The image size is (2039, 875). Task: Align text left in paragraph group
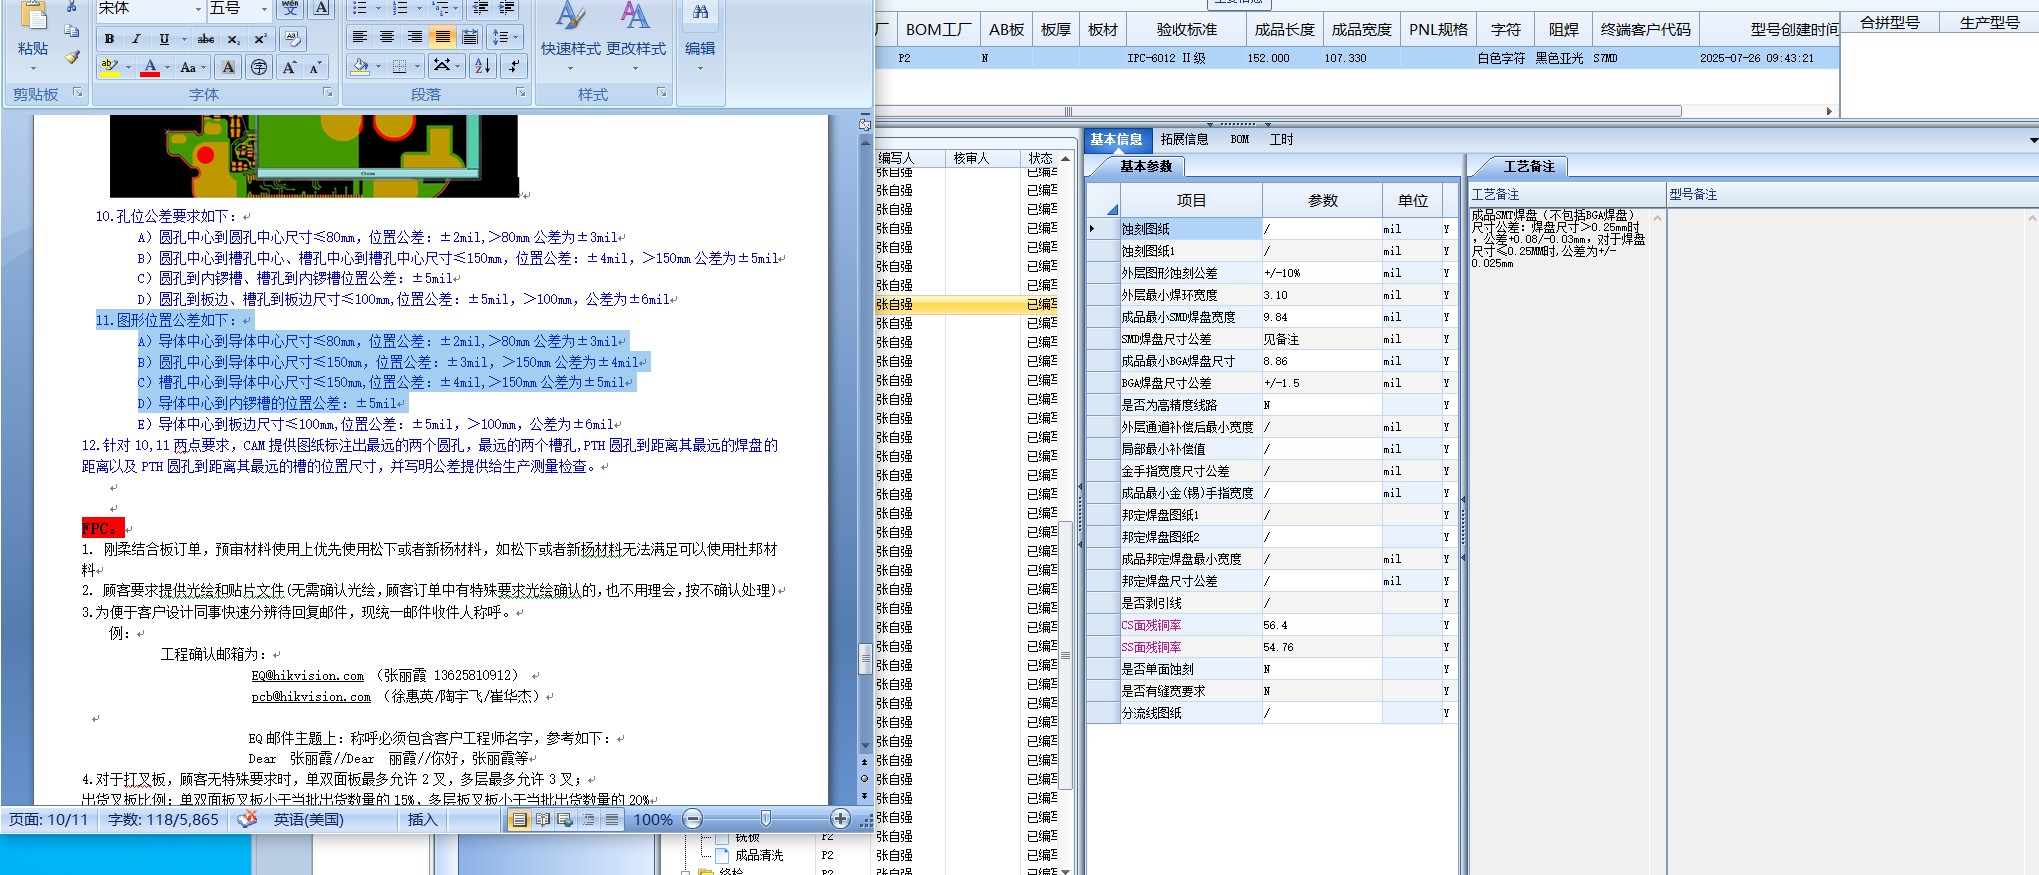tap(360, 37)
